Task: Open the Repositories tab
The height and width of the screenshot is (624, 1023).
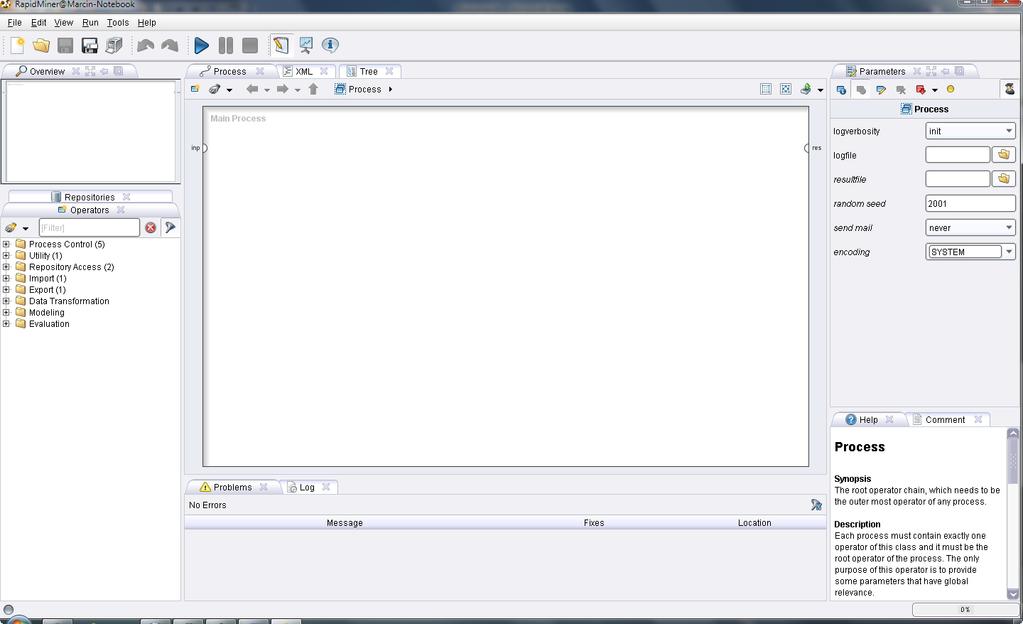Action: pos(89,197)
